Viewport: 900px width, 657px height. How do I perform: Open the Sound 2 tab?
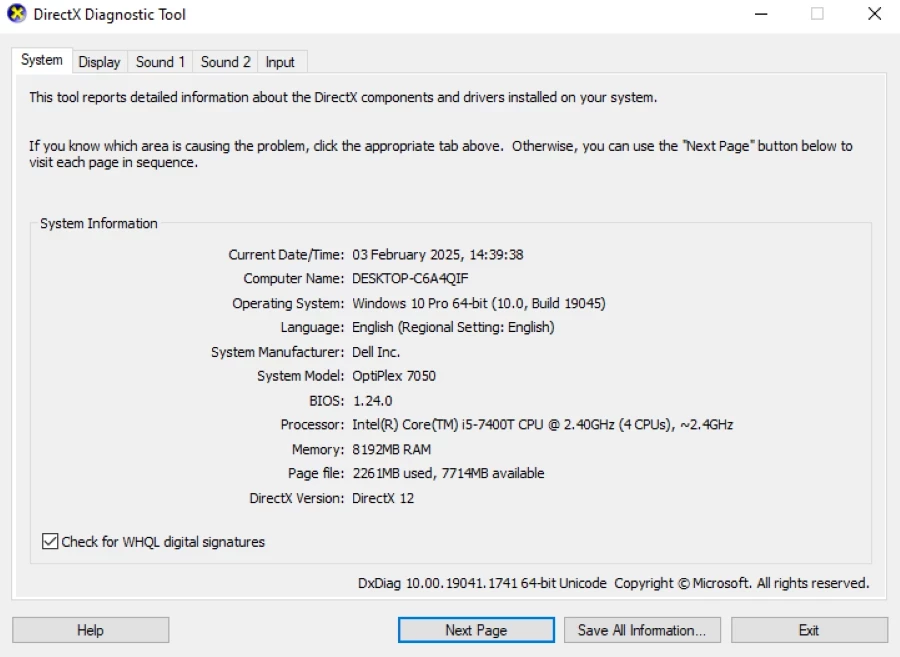(x=225, y=61)
